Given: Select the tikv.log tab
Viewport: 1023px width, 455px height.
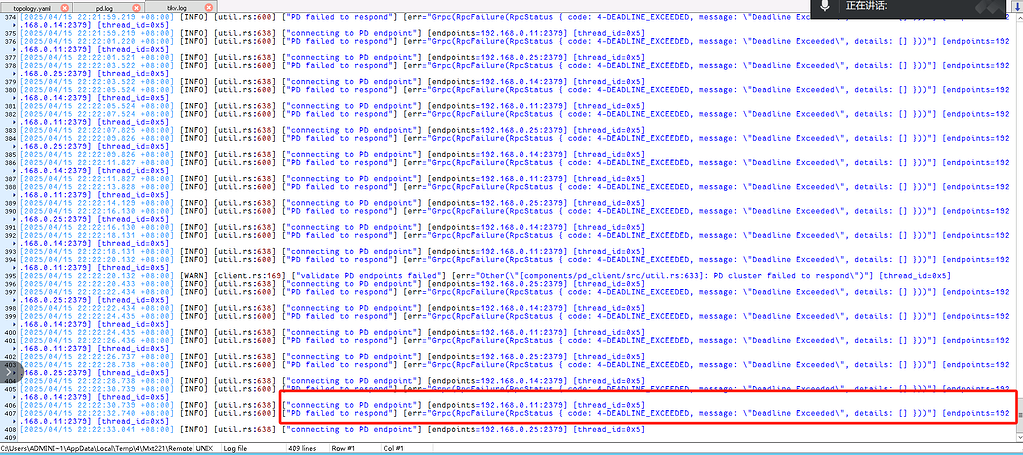Looking at the screenshot, I should (176, 8).
